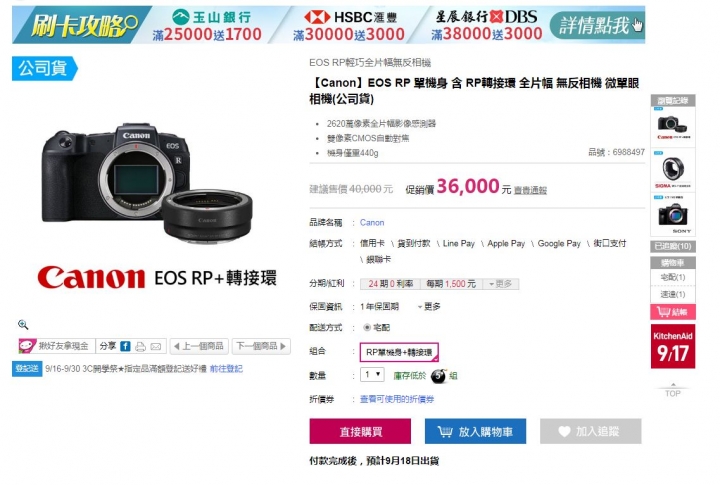Click the email envelope share icon
Screen dimensions: 720x485
coord(156,346)
